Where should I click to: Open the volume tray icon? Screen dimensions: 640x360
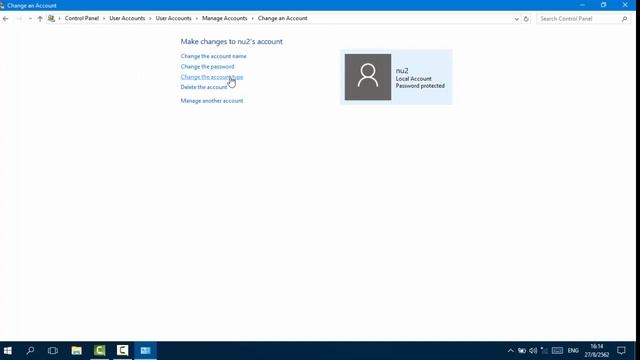coord(533,351)
